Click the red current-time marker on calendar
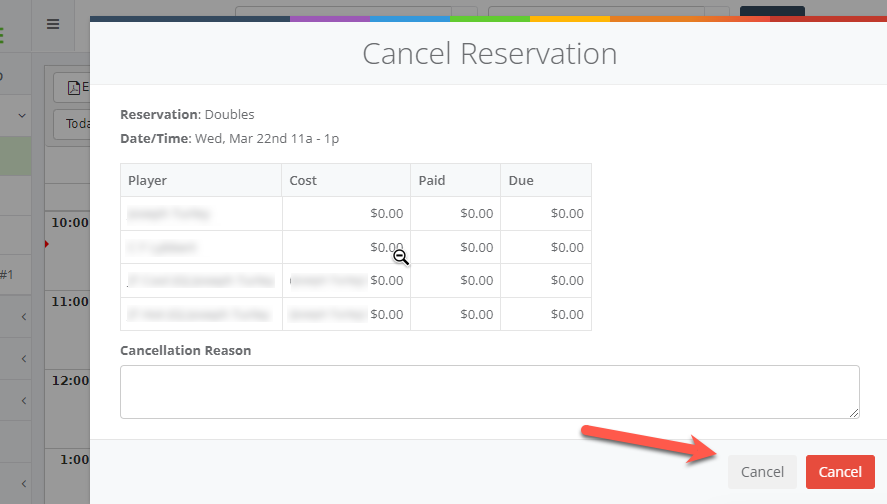The height and width of the screenshot is (504, 887). point(46,243)
